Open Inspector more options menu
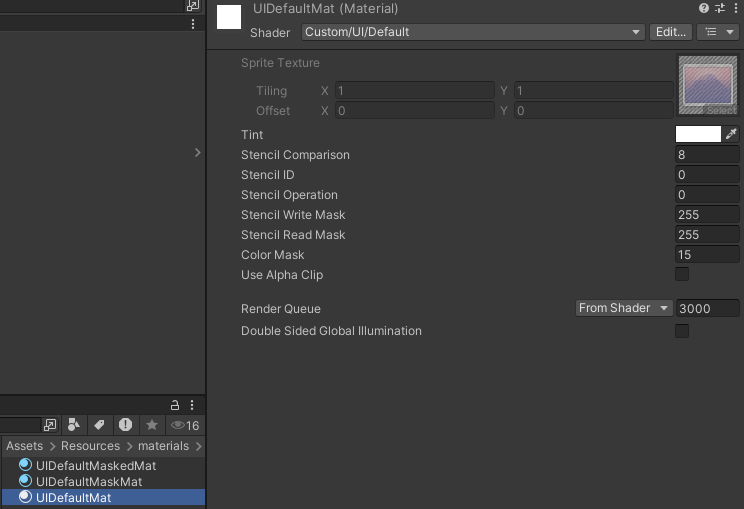This screenshot has width=744, height=509. click(x=735, y=8)
